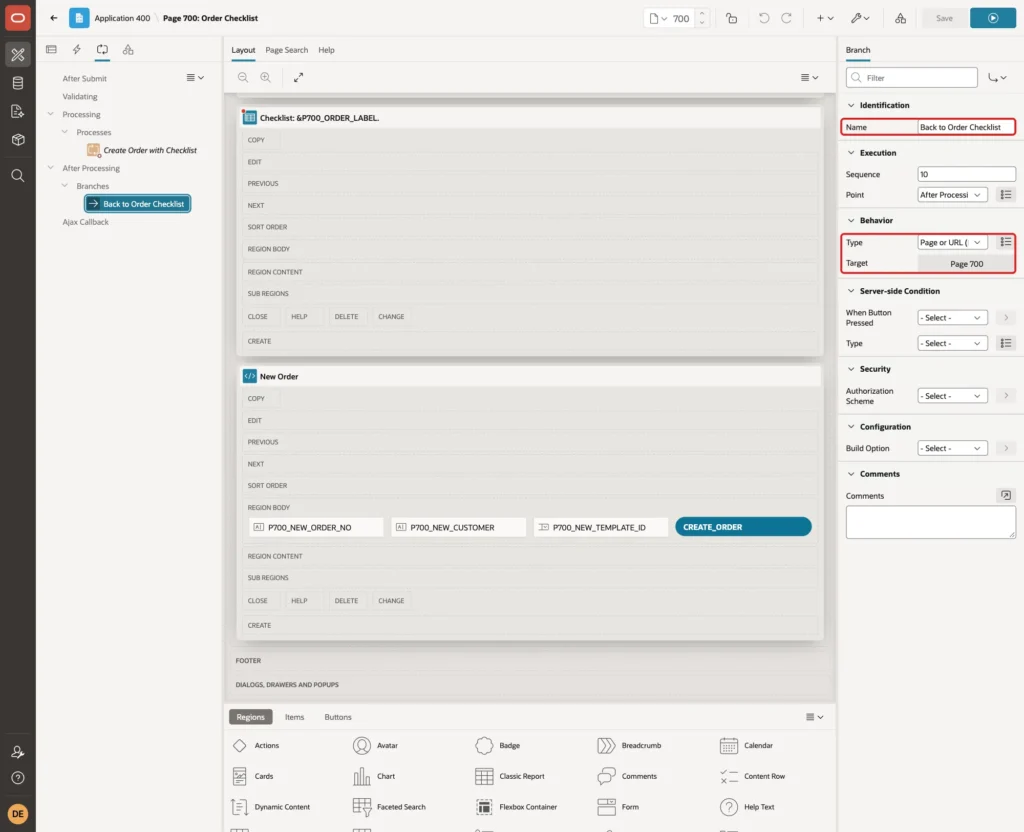Screen dimensions: 1024x832
Task: Open Shared Components icon in toolbar
Action: (x=900, y=18)
